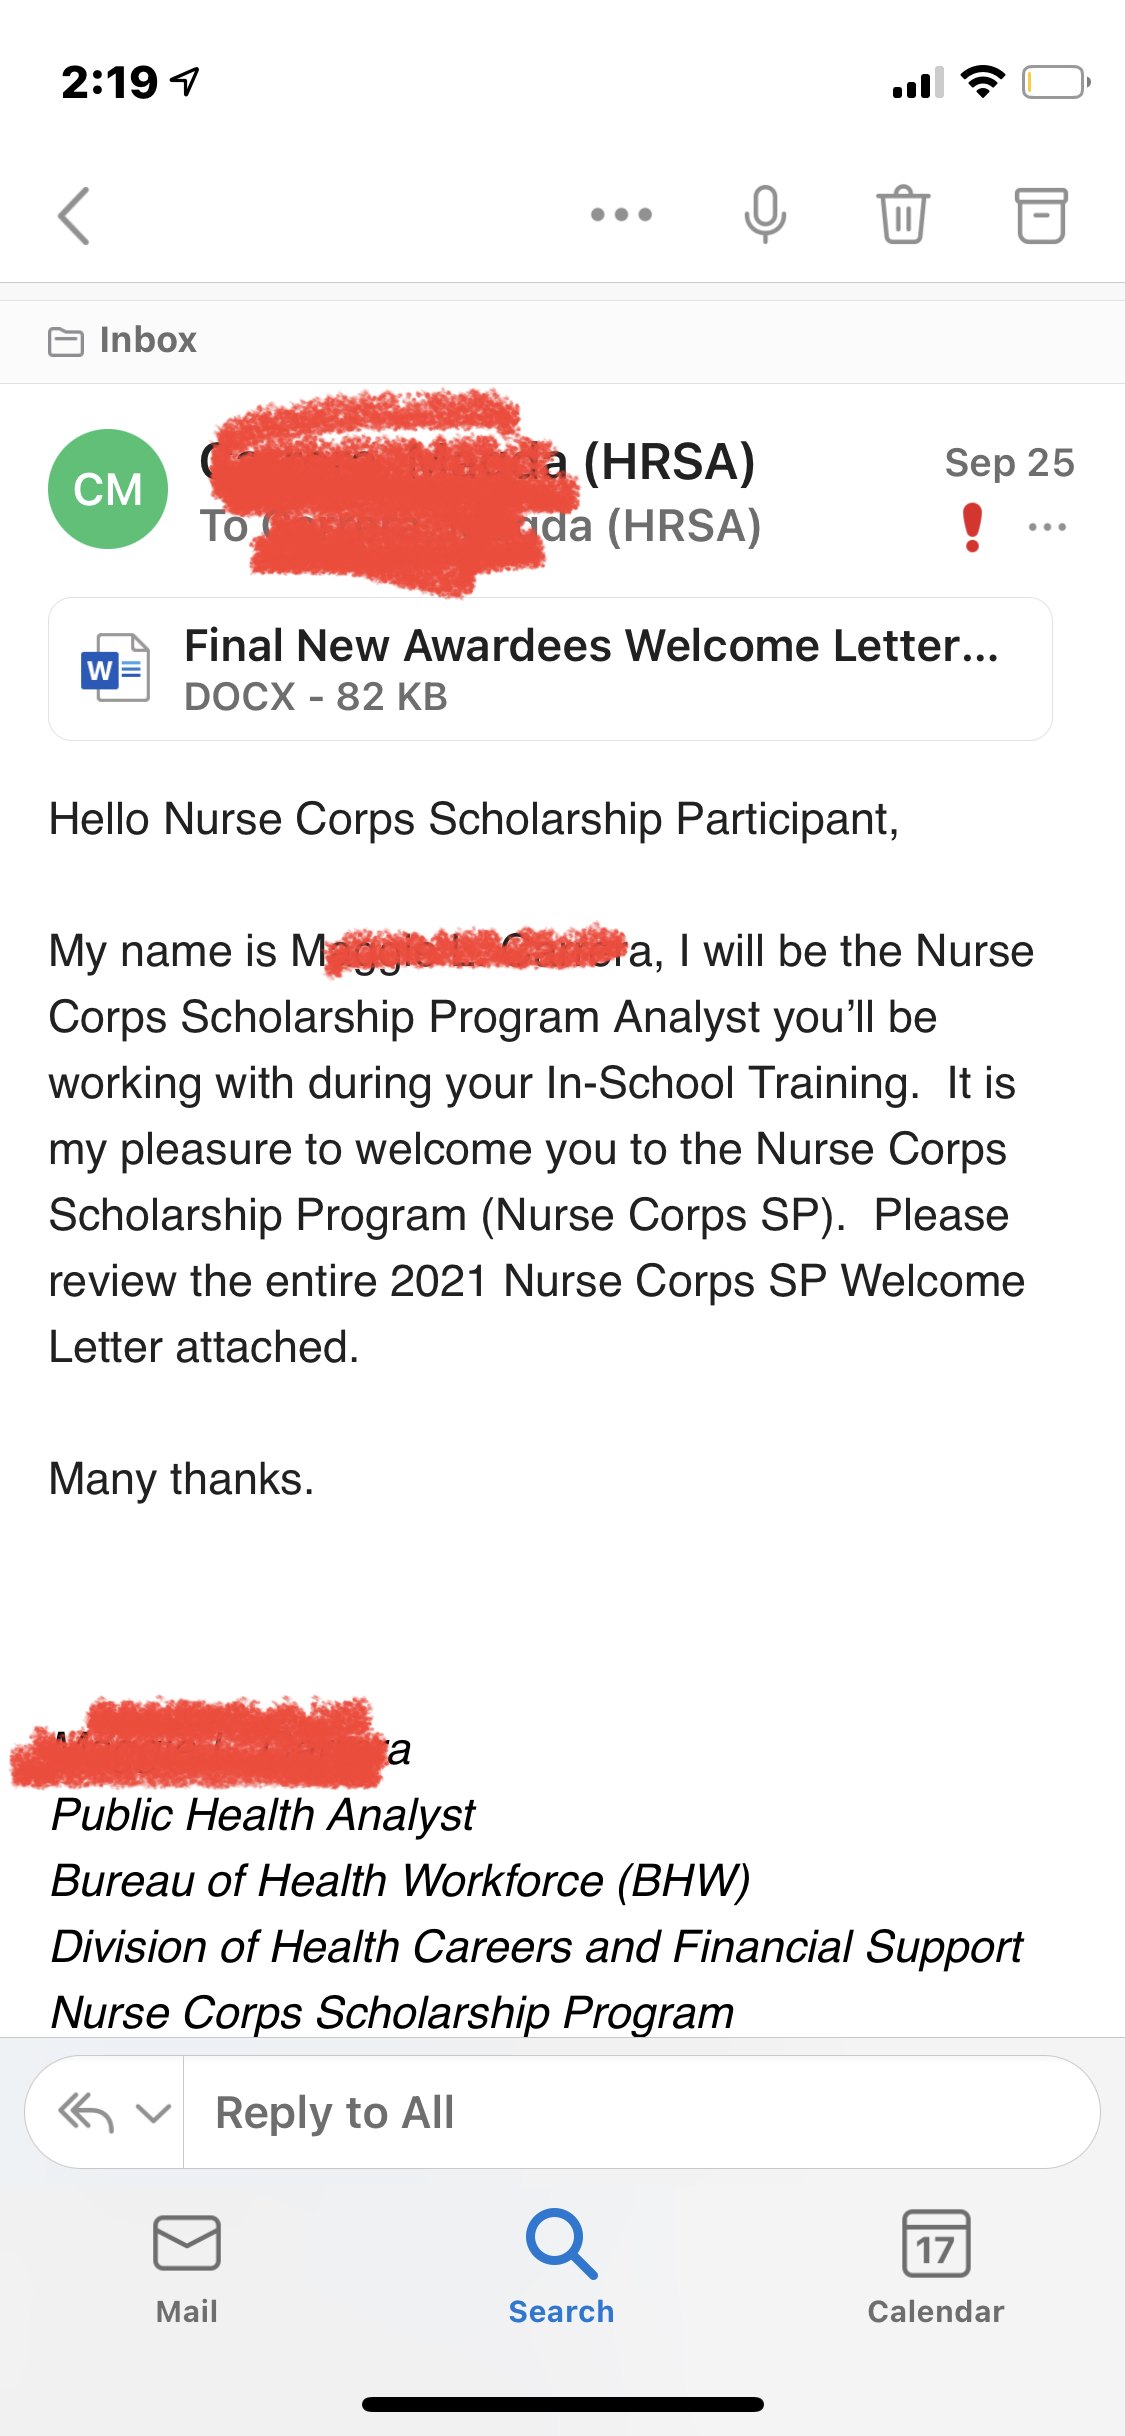Open the three-dot more options menu in toolbar
Screen dimensions: 1125x2436
[621, 215]
